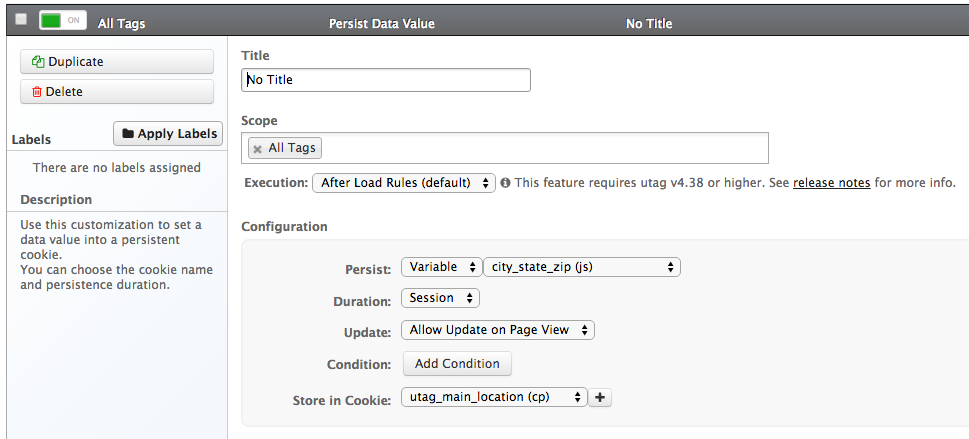This screenshot has height=439, width=969.
Task: Check the checkbox in the header row
Action: [x=21, y=20]
